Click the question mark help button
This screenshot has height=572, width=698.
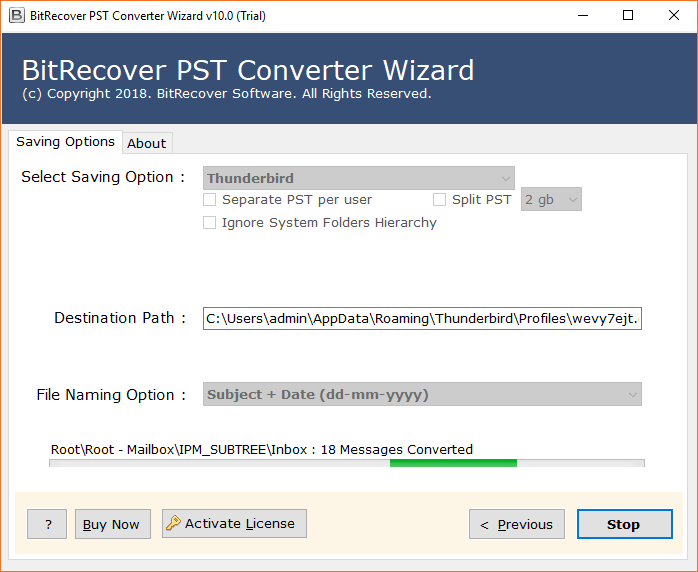tap(47, 524)
